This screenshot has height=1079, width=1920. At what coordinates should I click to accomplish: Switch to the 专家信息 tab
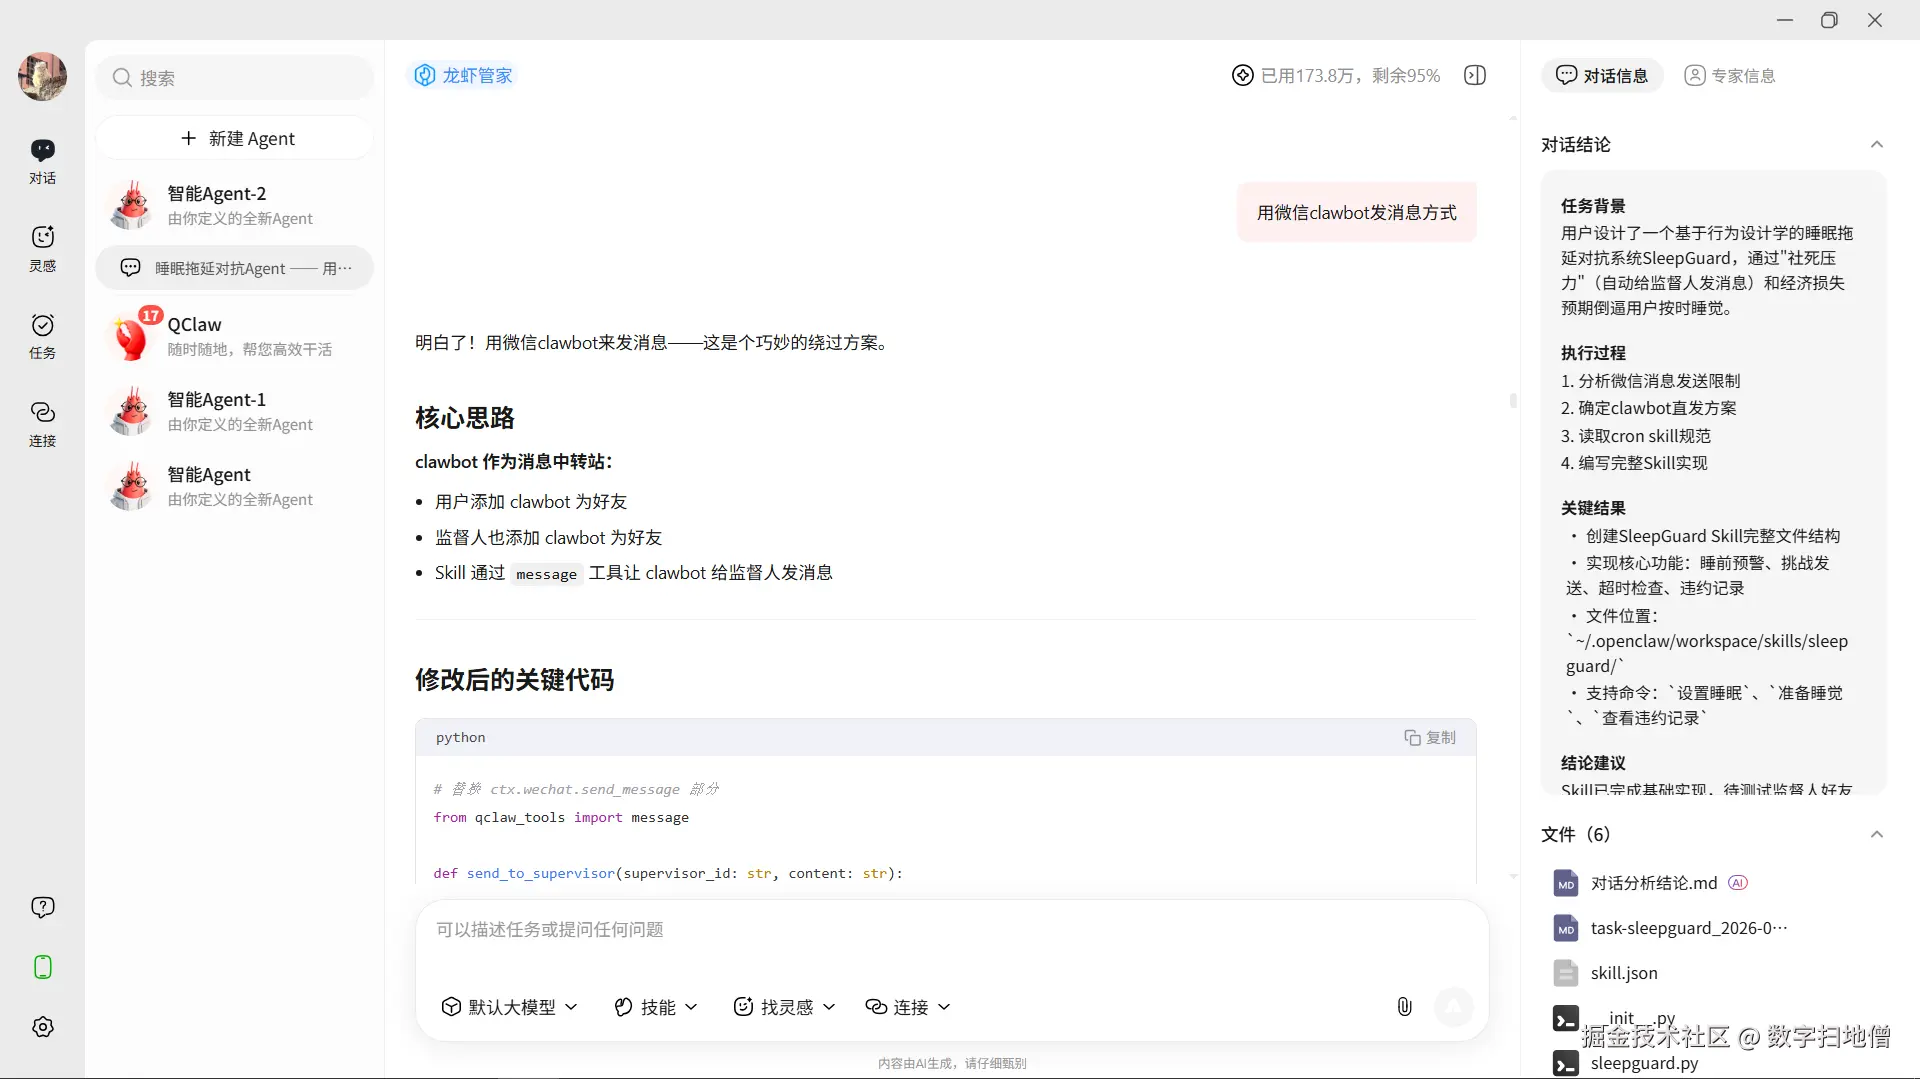coord(1730,75)
